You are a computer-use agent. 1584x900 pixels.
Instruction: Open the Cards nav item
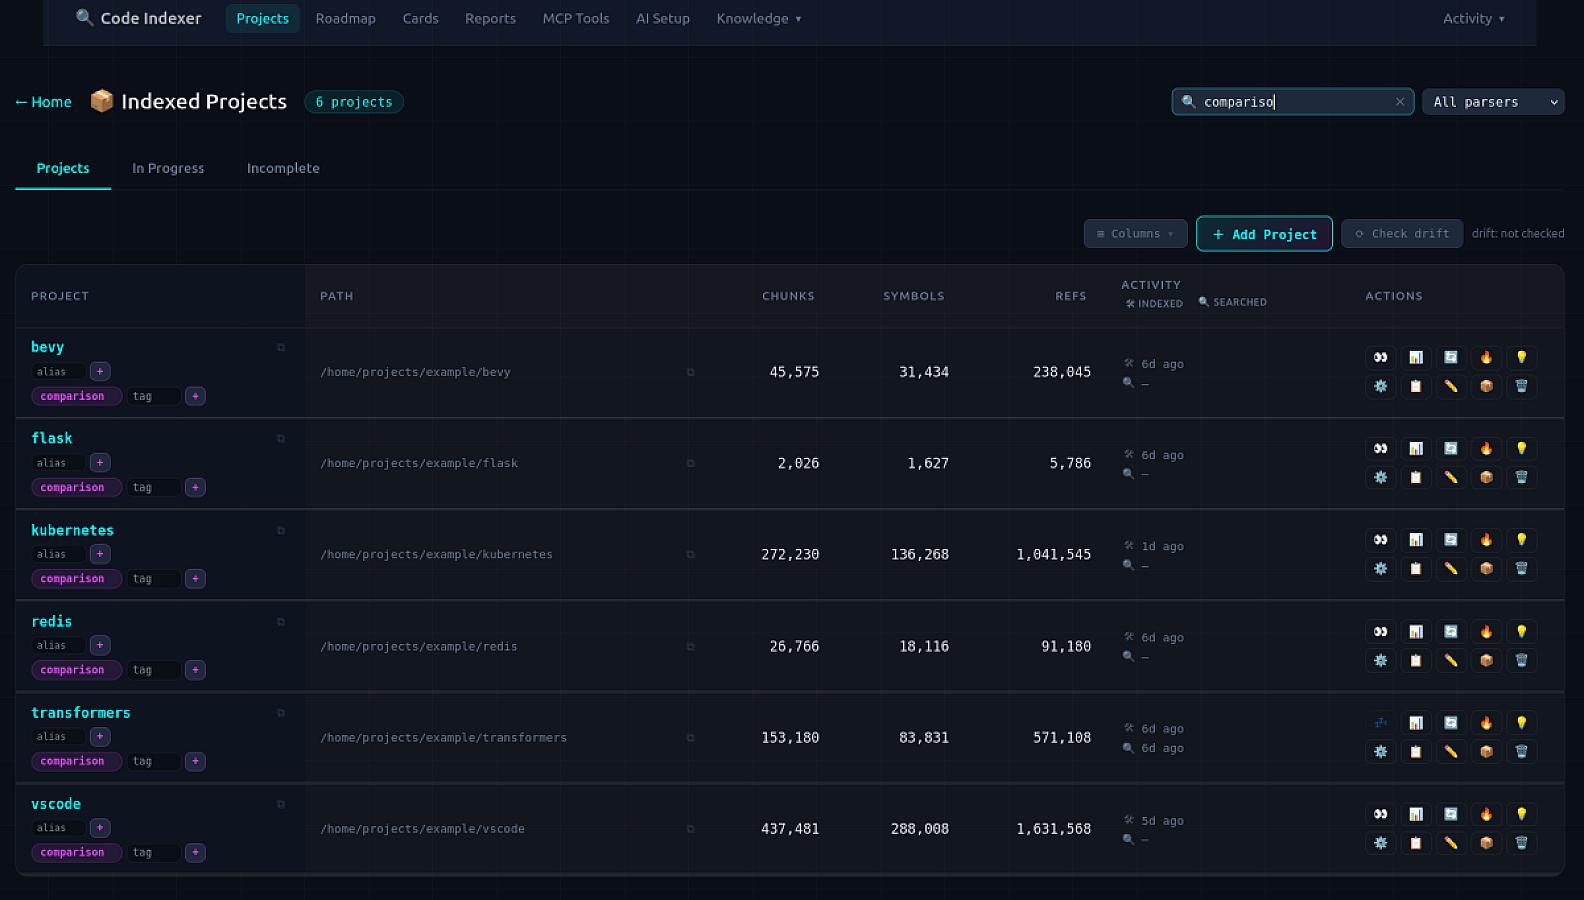[x=420, y=18]
